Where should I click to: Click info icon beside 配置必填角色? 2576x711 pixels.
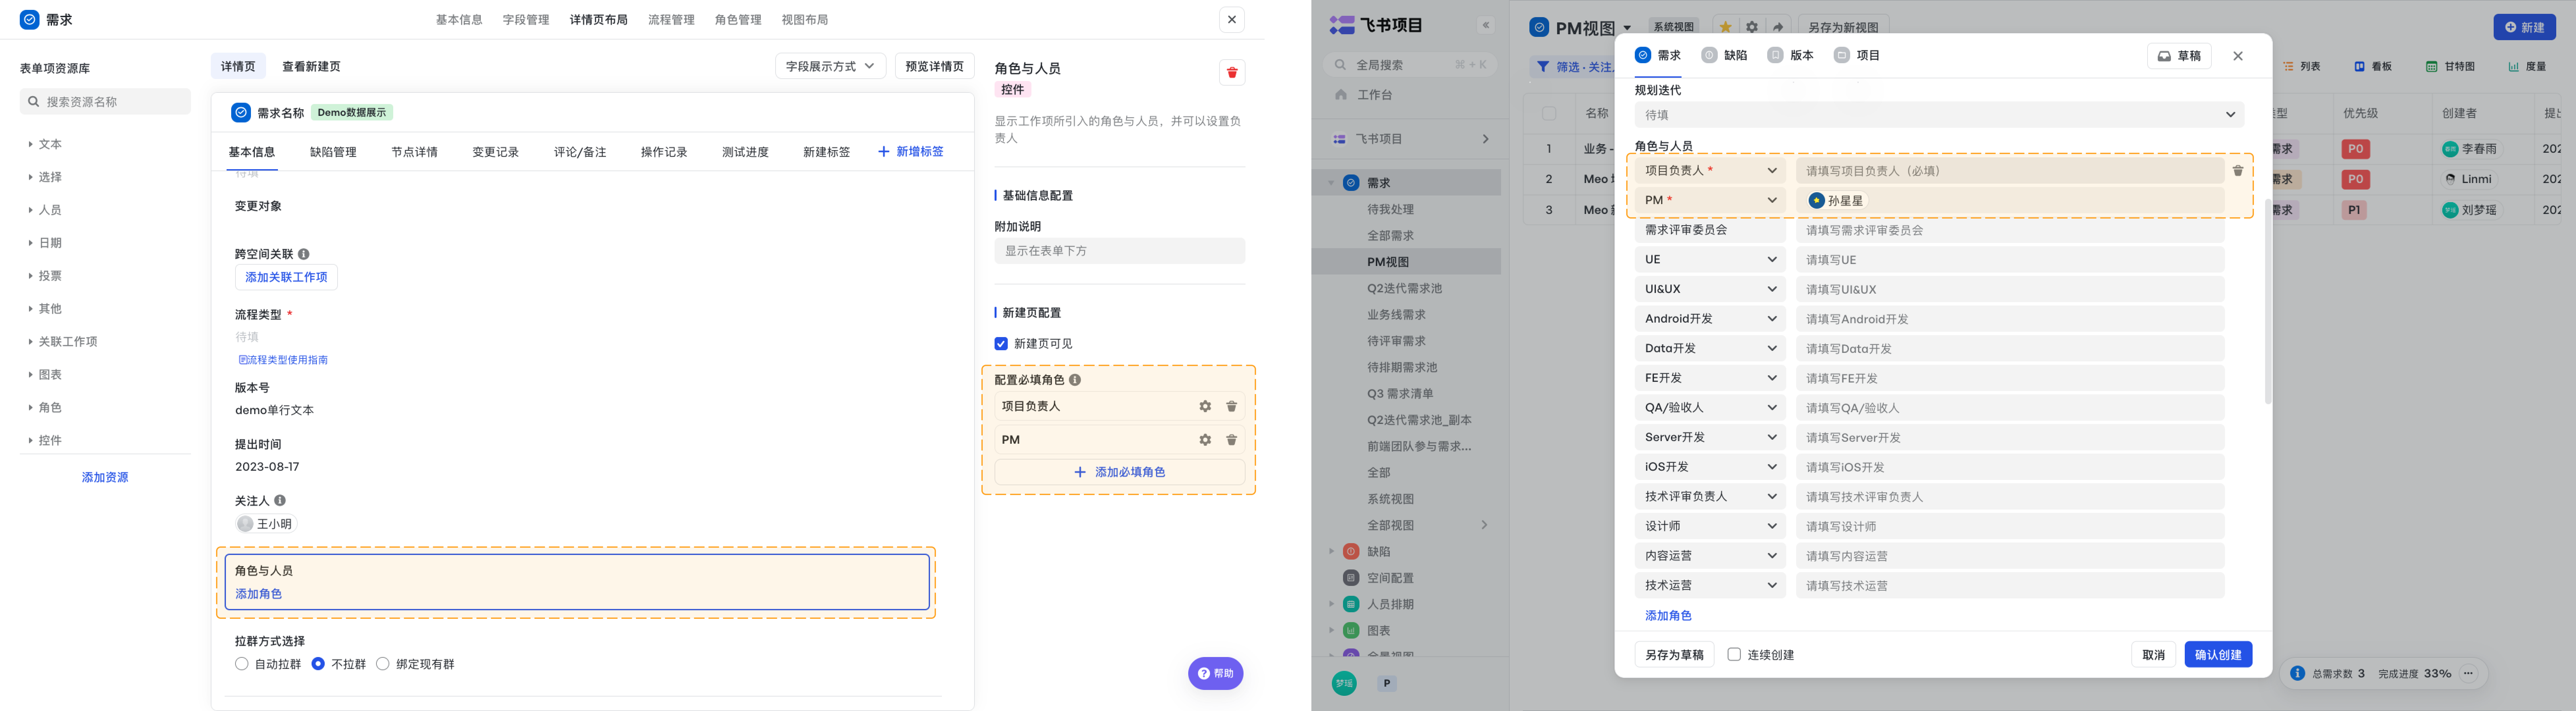pyautogui.click(x=1075, y=380)
